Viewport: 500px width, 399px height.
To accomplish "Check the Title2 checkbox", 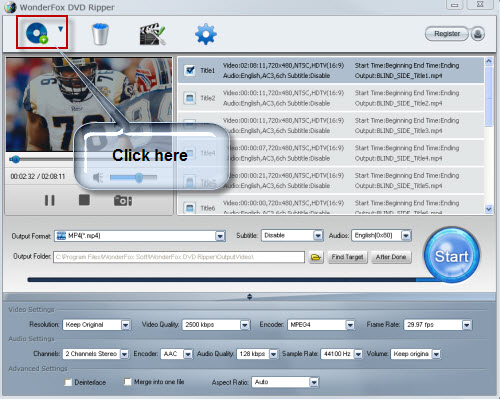I will click(x=190, y=98).
